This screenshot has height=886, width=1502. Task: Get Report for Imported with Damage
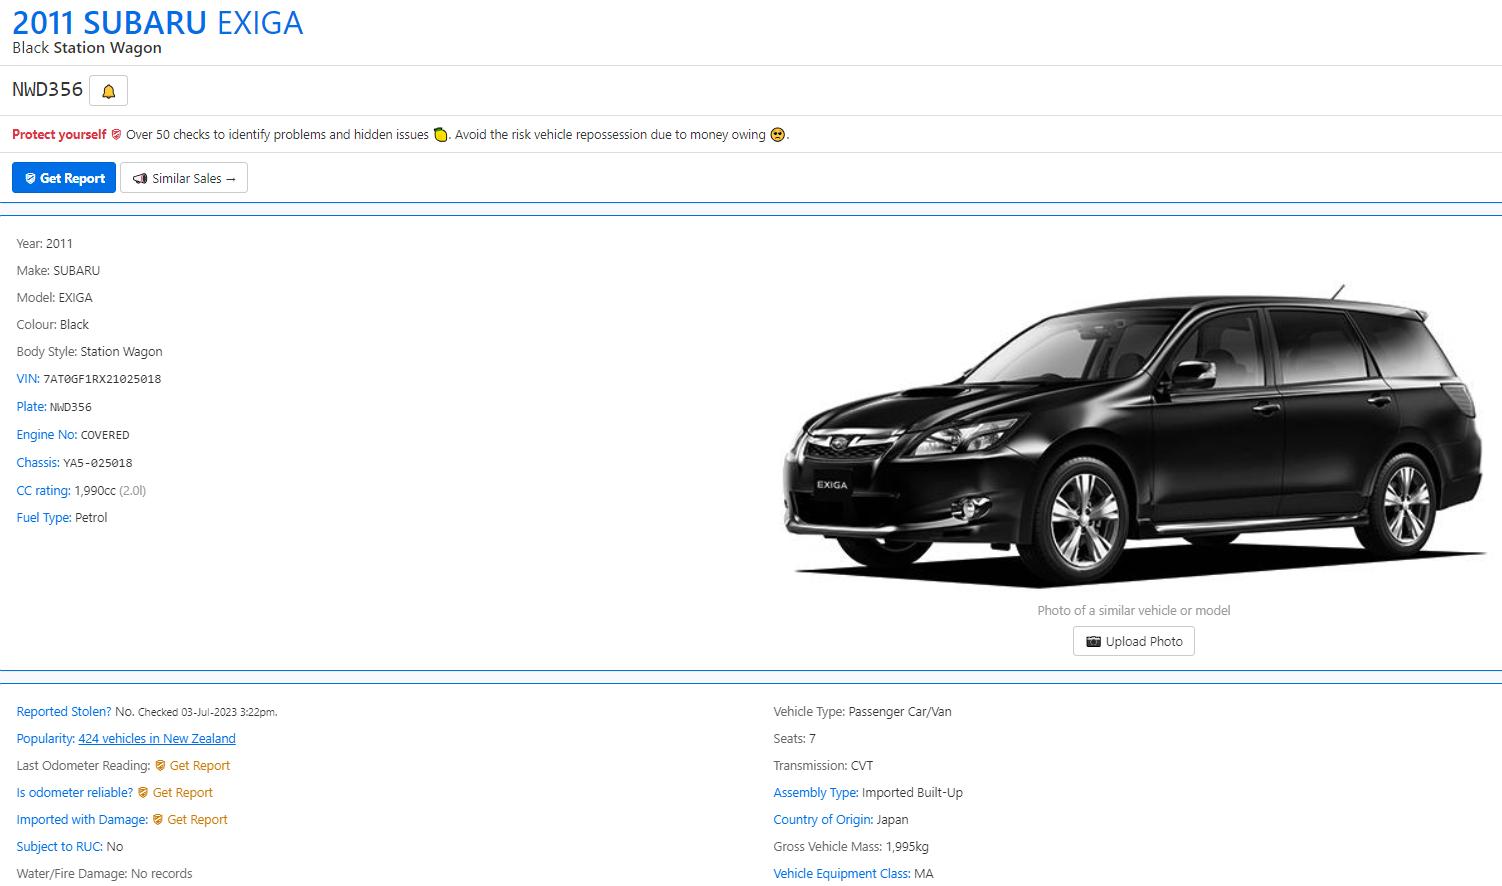(x=190, y=819)
